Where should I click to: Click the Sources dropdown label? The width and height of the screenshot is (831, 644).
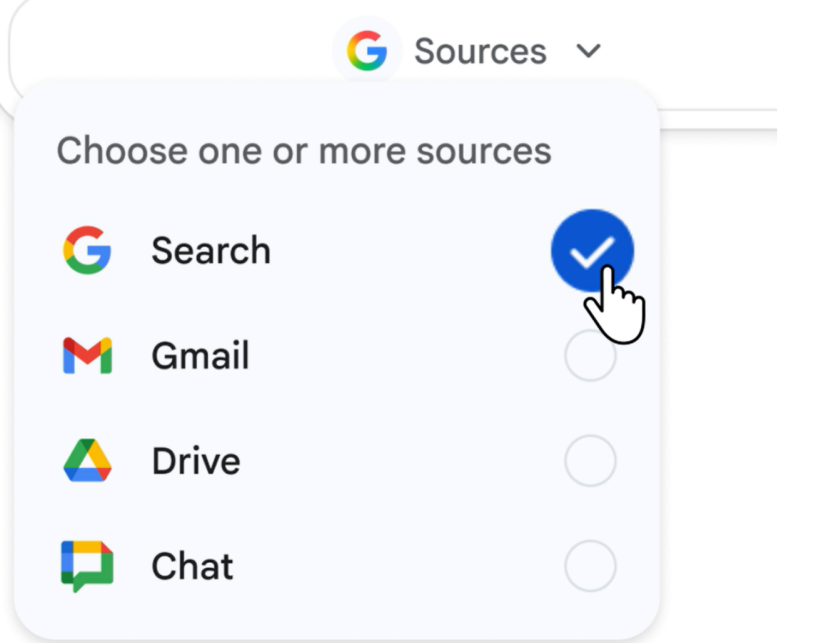tap(480, 51)
